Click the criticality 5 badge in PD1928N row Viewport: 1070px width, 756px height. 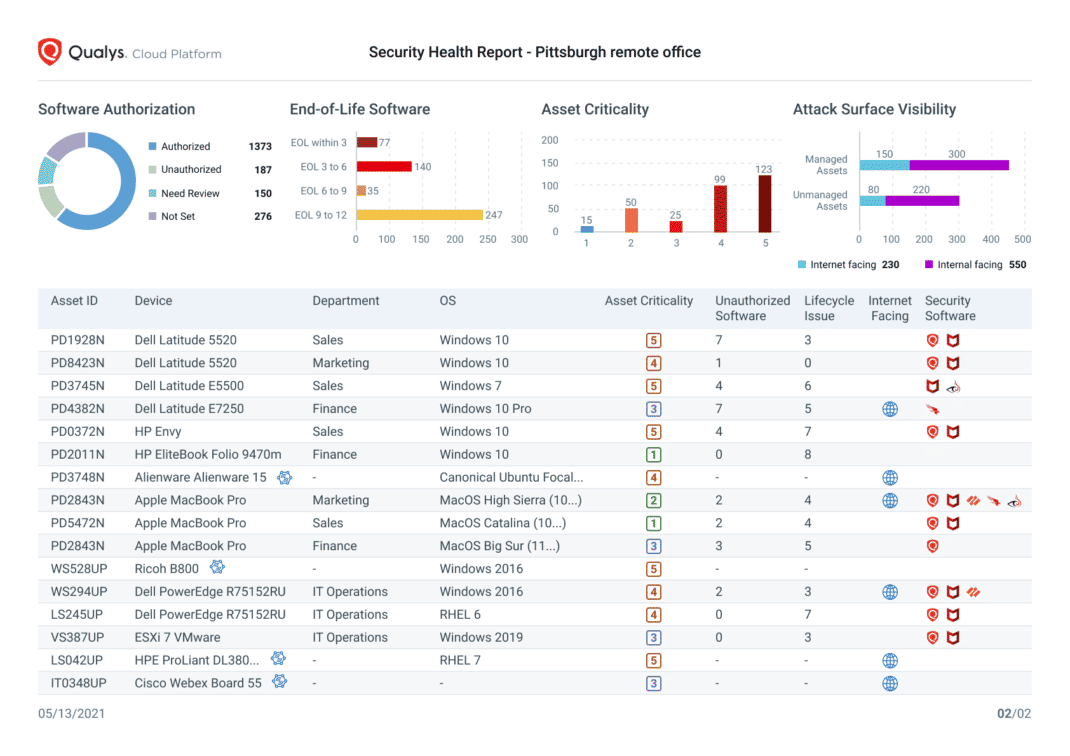tap(653, 340)
